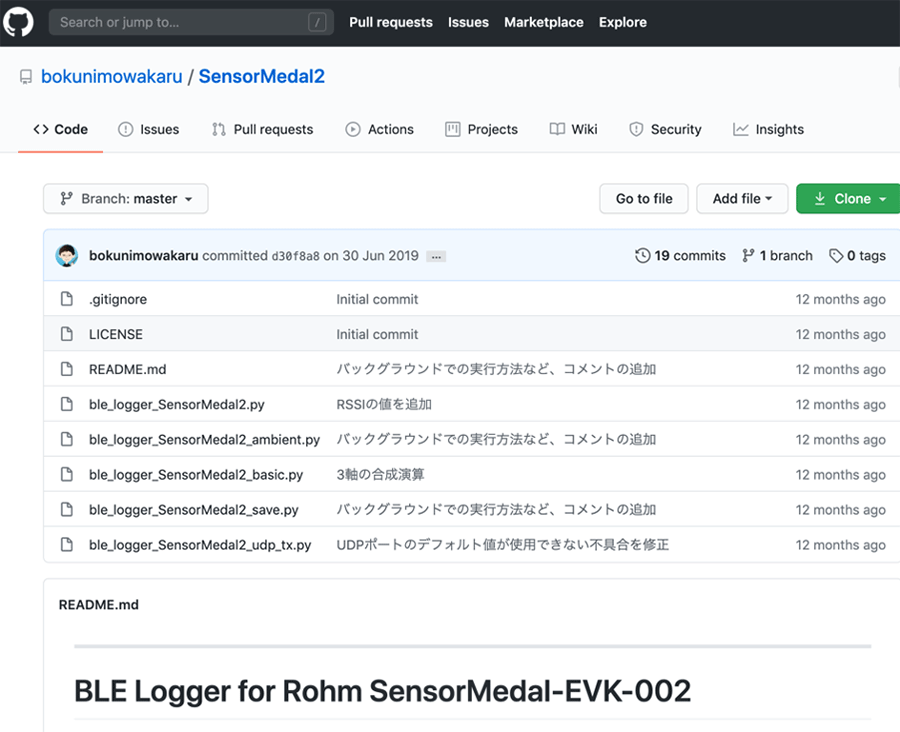Click the file icon for ble_logger_SensorMedal2.py

click(x=67, y=404)
